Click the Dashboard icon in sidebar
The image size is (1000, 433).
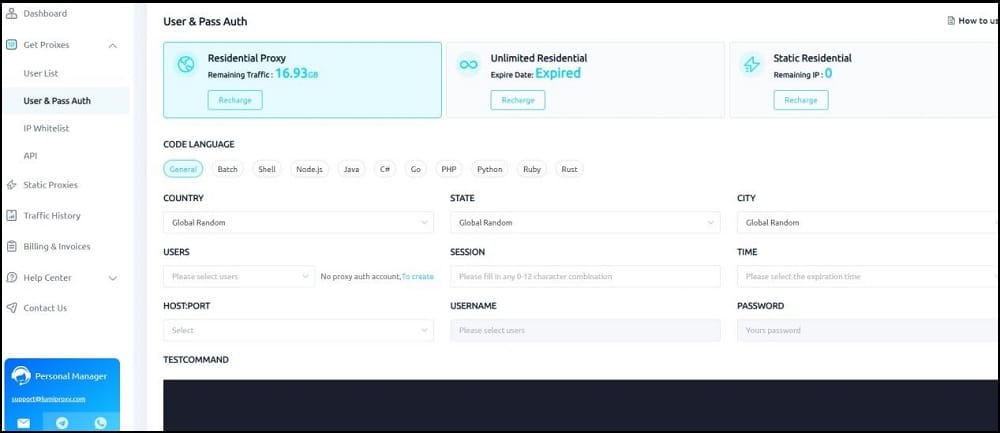11,13
